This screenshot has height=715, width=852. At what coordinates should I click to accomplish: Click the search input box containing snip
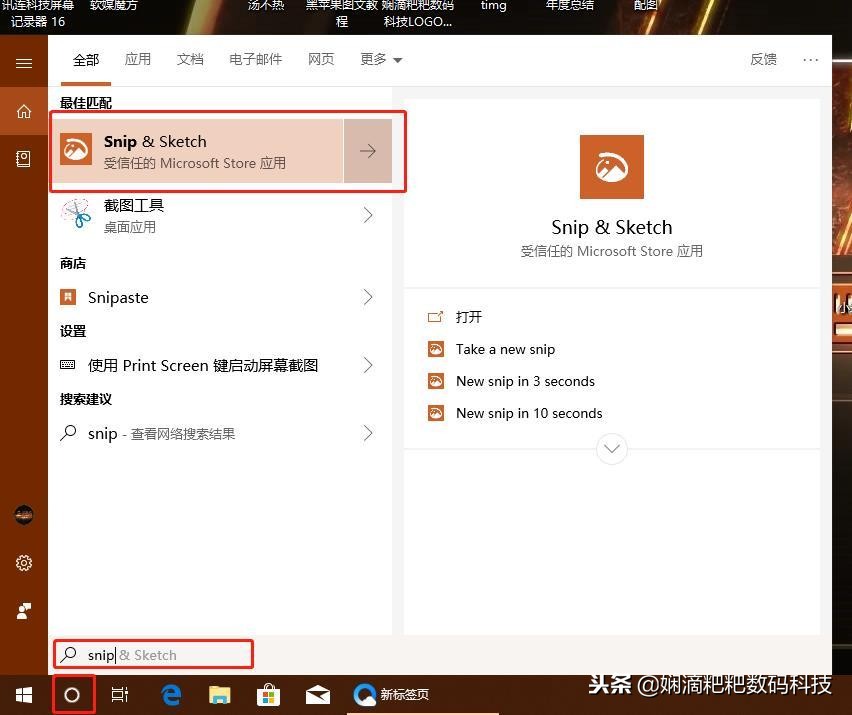click(x=154, y=654)
